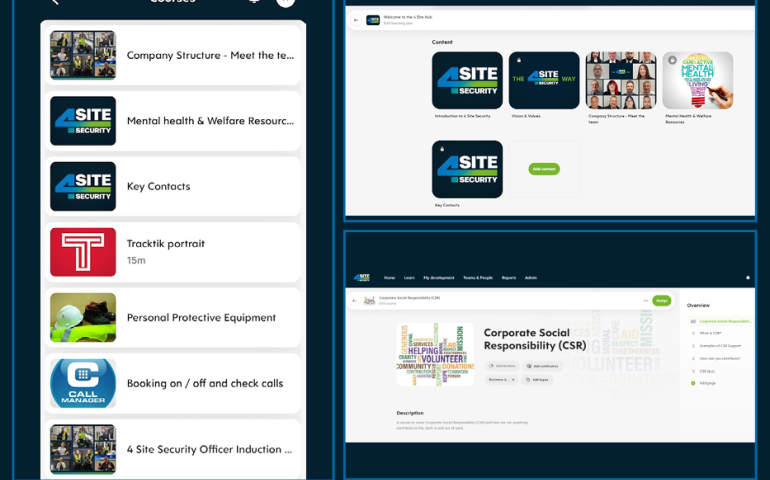
Task: Select the Reports navigation item
Action: 509,278
